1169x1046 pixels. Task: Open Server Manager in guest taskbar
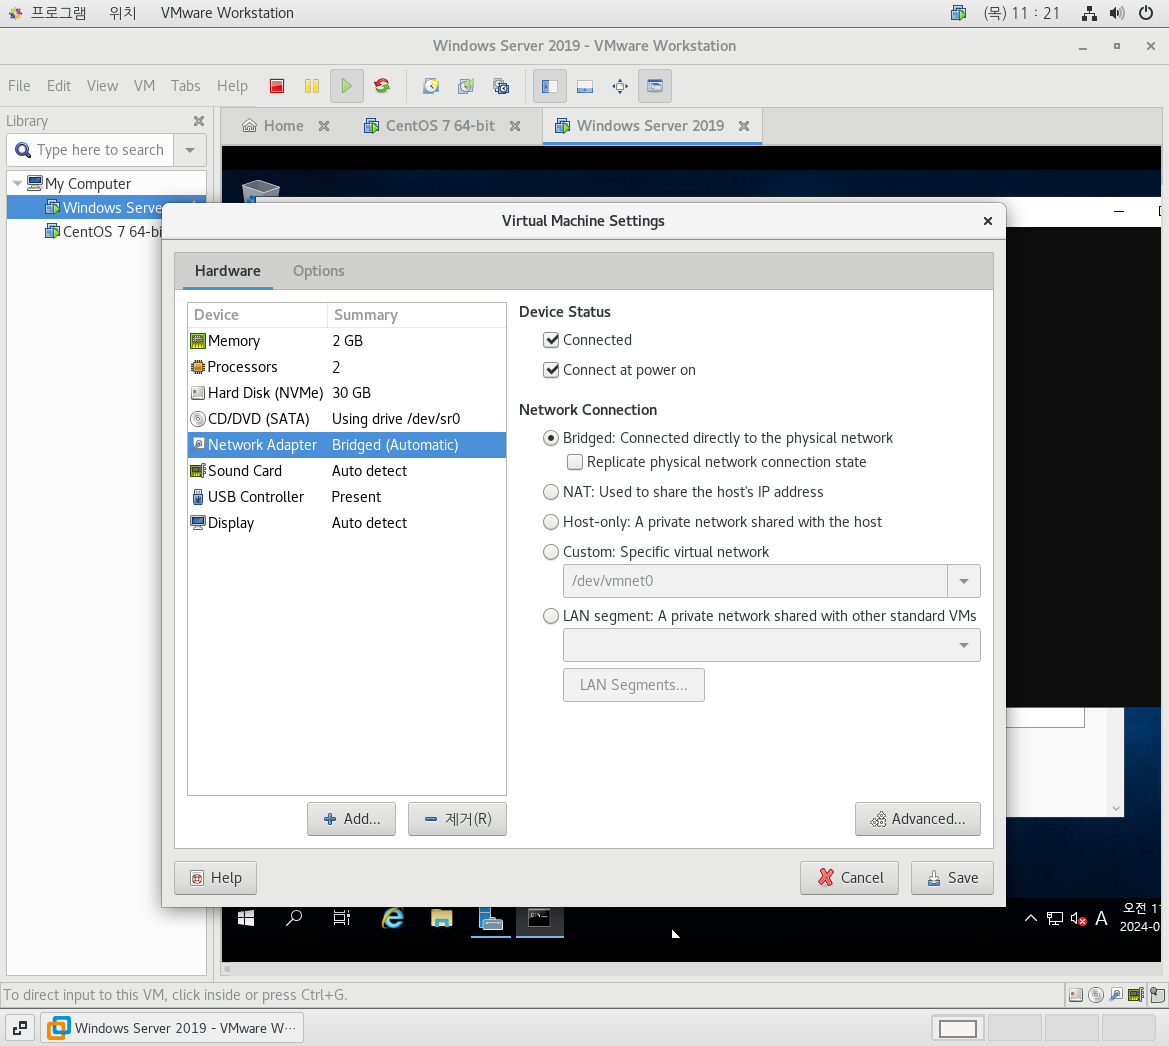491,919
